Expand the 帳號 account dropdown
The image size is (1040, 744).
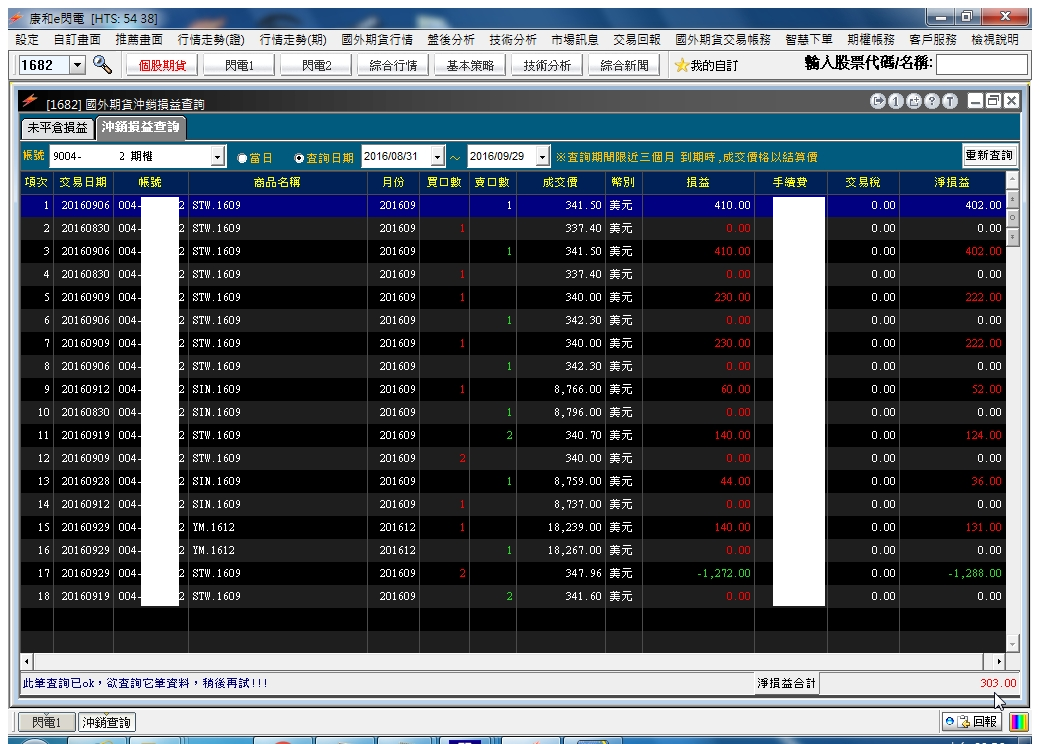click(218, 156)
